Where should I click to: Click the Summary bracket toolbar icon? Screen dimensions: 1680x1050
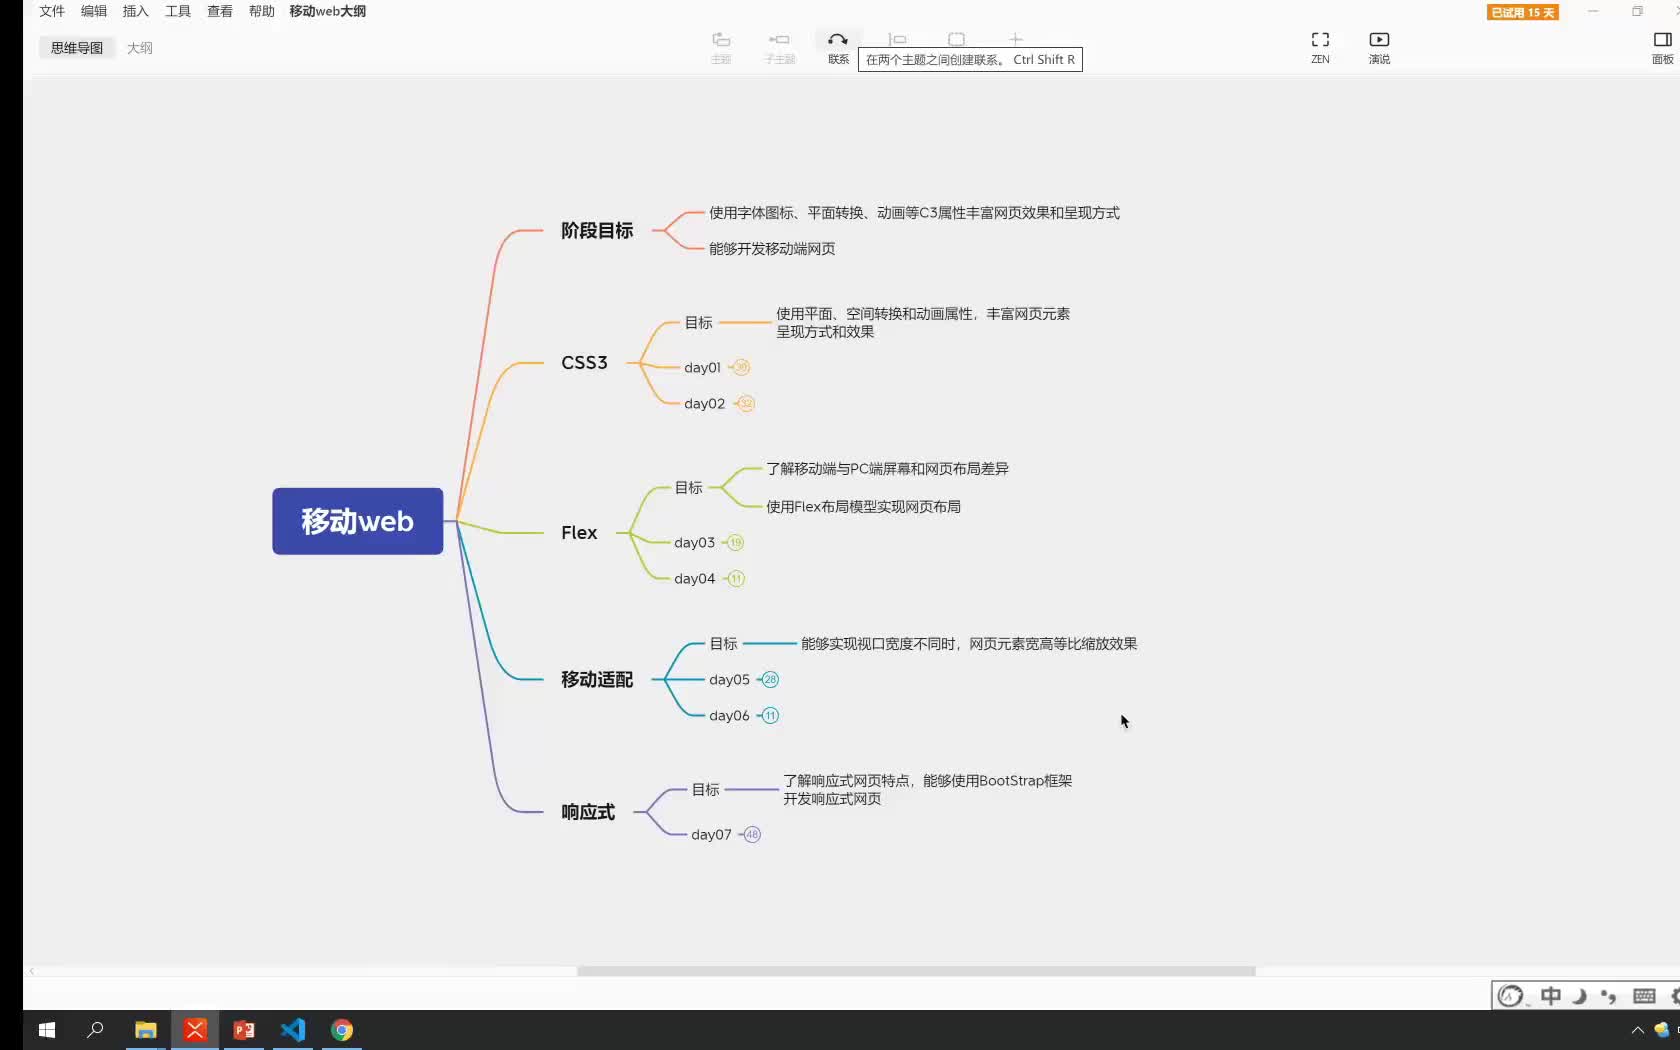[x=897, y=40]
